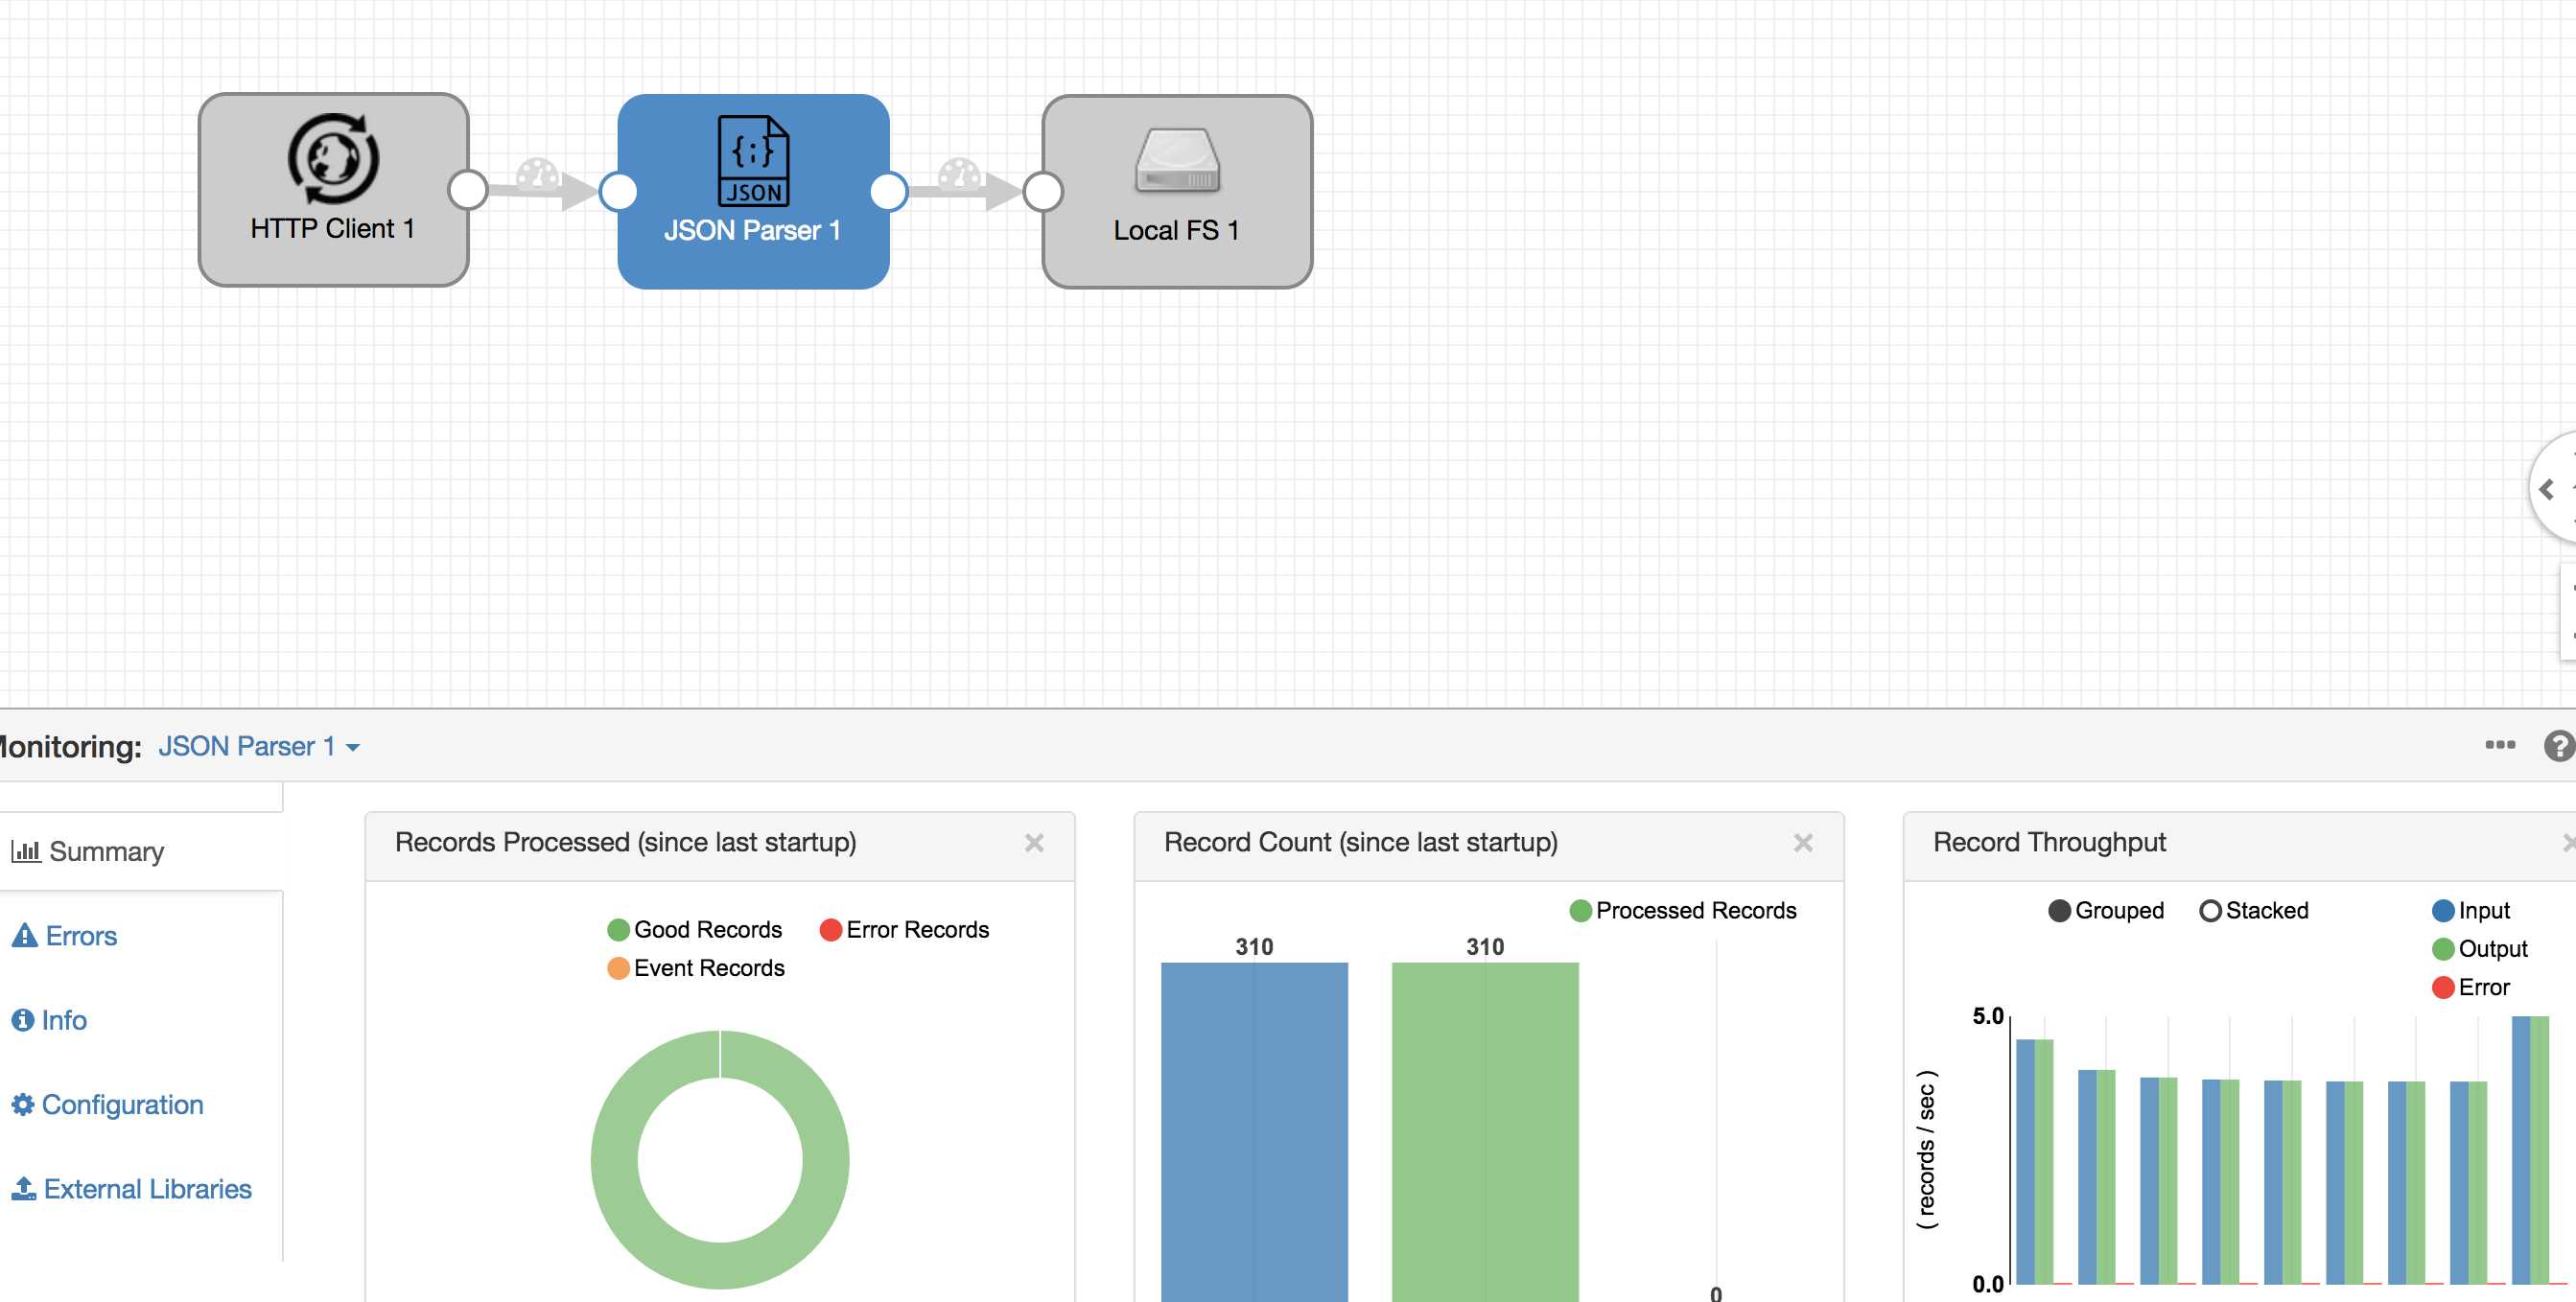Toggle the Output series in throughput chart
The height and width of the screenshot is (1302, 2576).
point(2480,948)
